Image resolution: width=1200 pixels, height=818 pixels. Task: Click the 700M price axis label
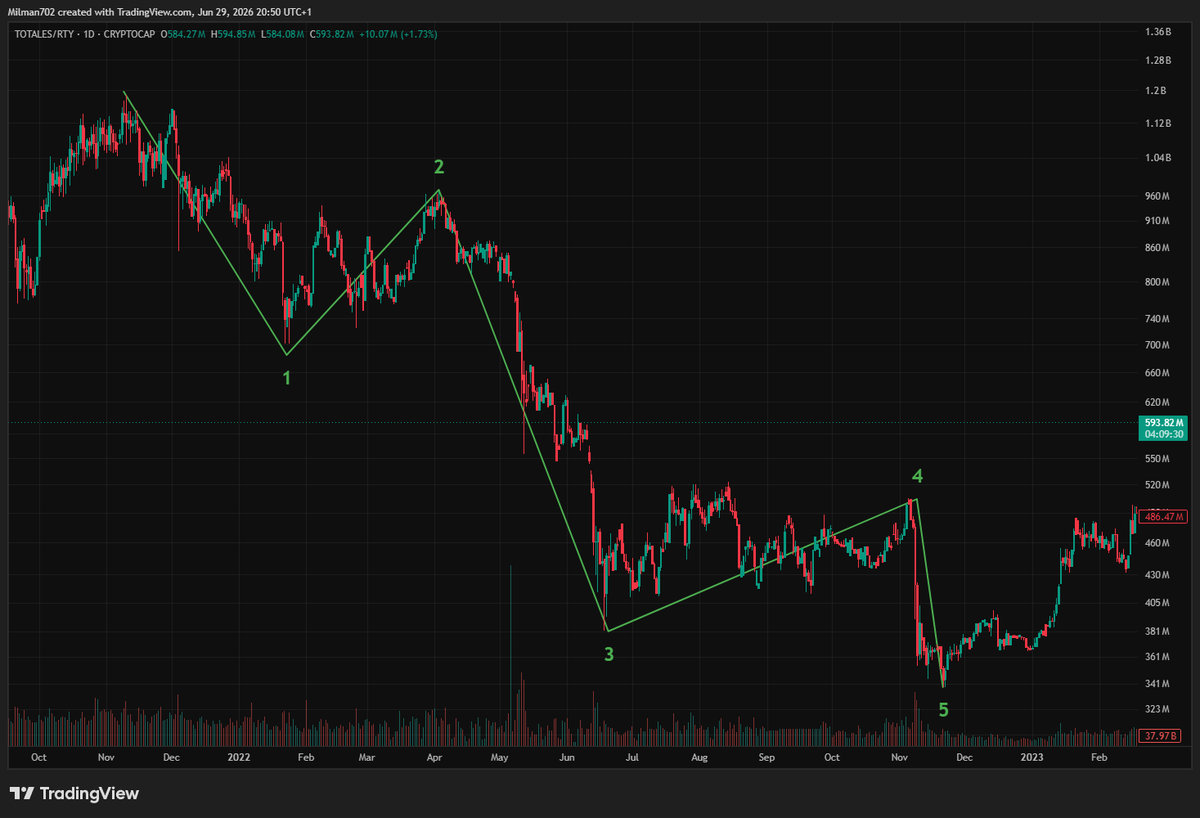[1158, 345]
